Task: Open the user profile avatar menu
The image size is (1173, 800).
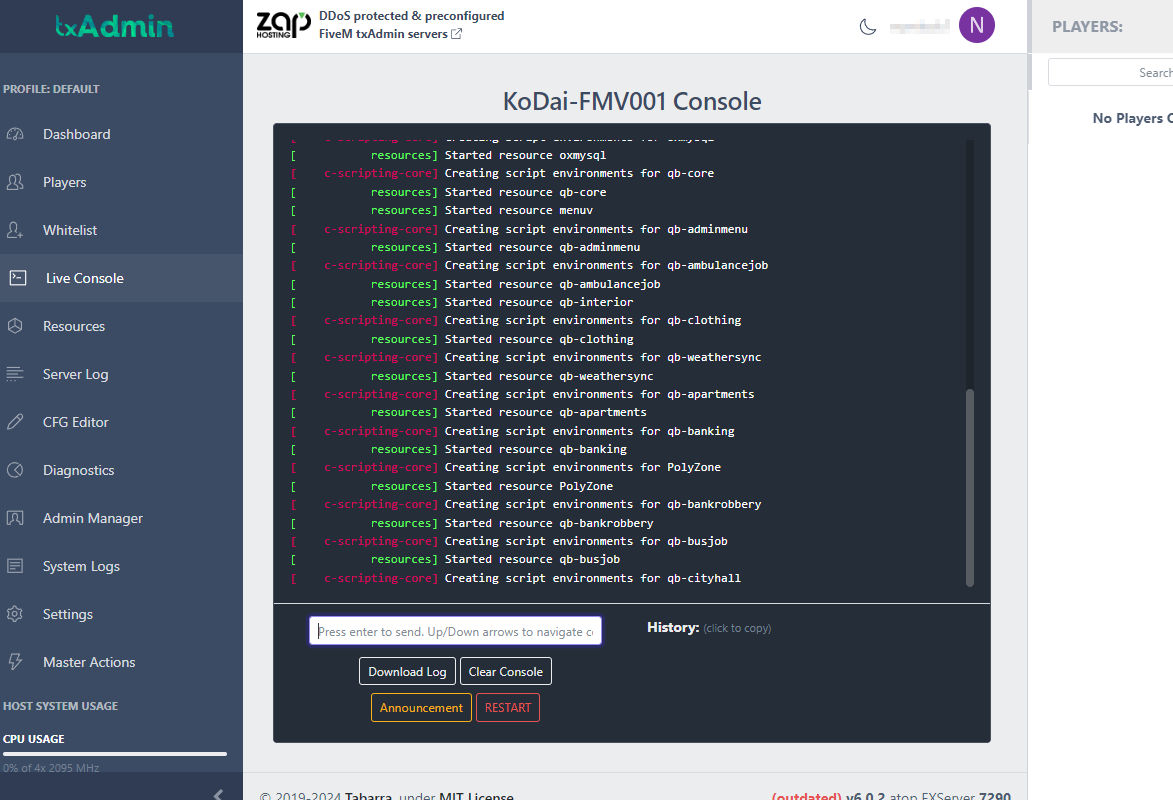Action: coord(976,26)
